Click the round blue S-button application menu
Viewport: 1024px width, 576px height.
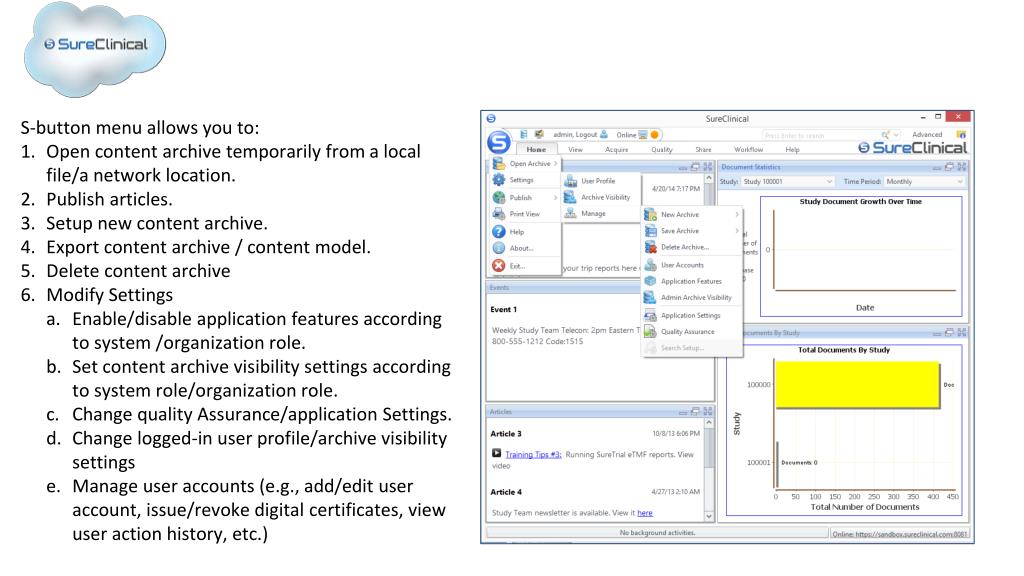(x=498, y=142)
